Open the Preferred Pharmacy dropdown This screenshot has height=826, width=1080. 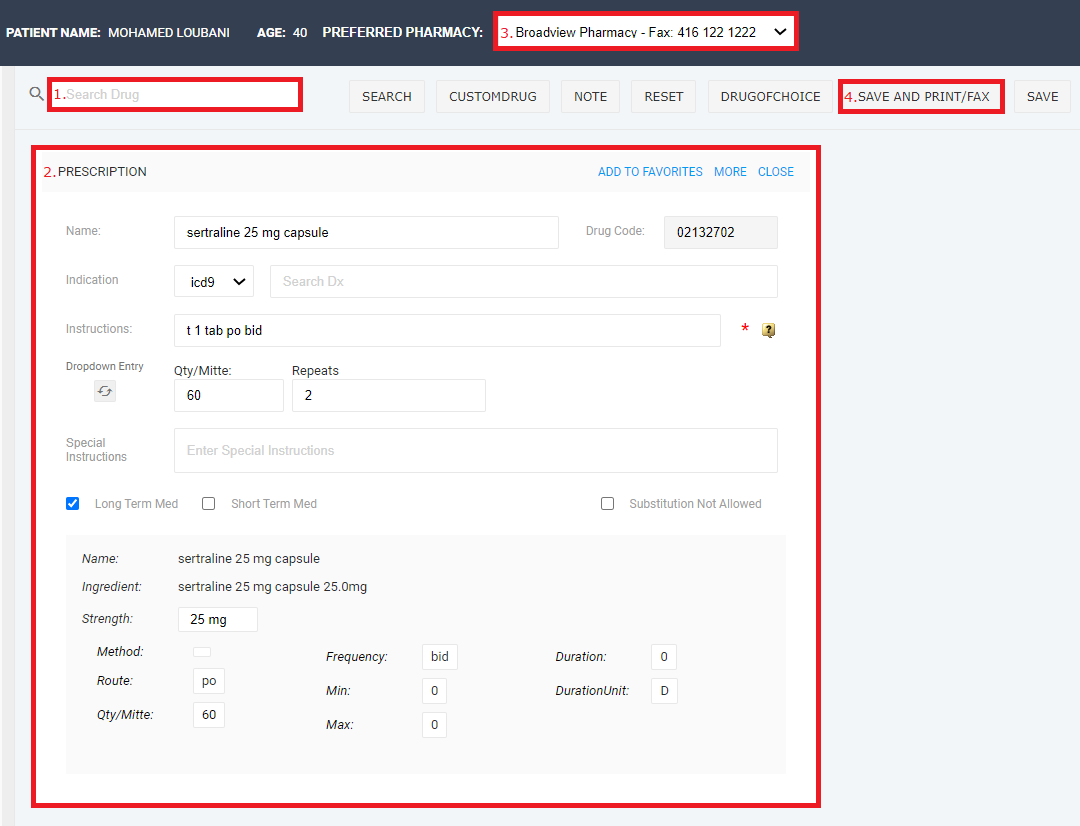tap(646, 32)
